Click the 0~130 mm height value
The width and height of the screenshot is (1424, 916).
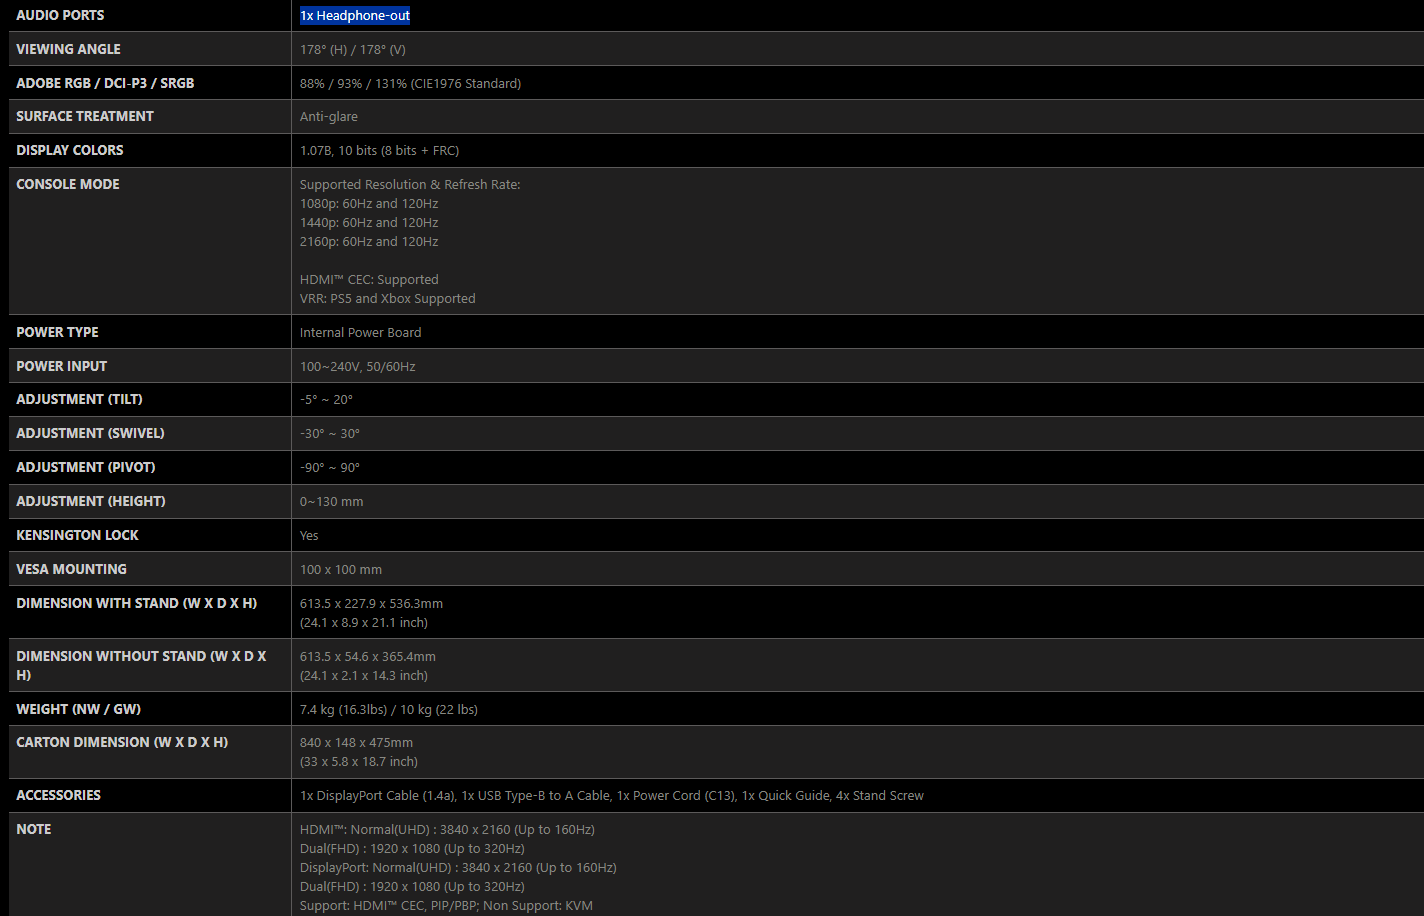pos(332,502)
